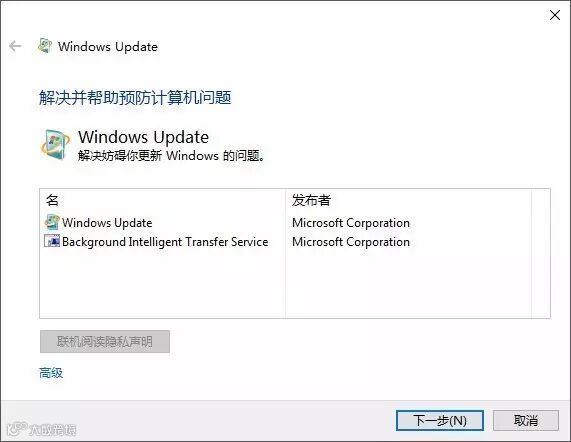Click the Windows Update list item icon
This screenshot has width=571, height=442.
[x=52, y=222]
